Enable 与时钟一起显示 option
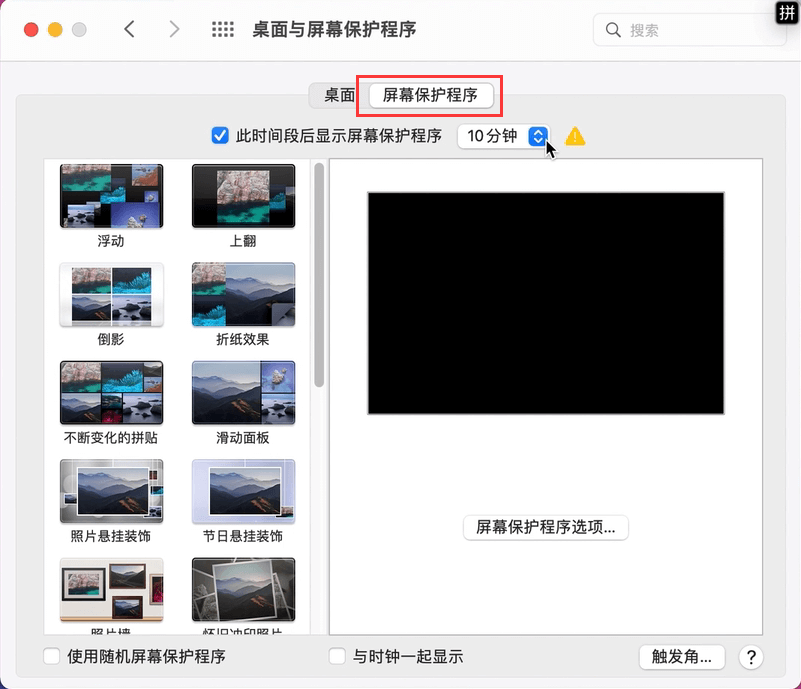801x689 pixels. coord(336,656)
